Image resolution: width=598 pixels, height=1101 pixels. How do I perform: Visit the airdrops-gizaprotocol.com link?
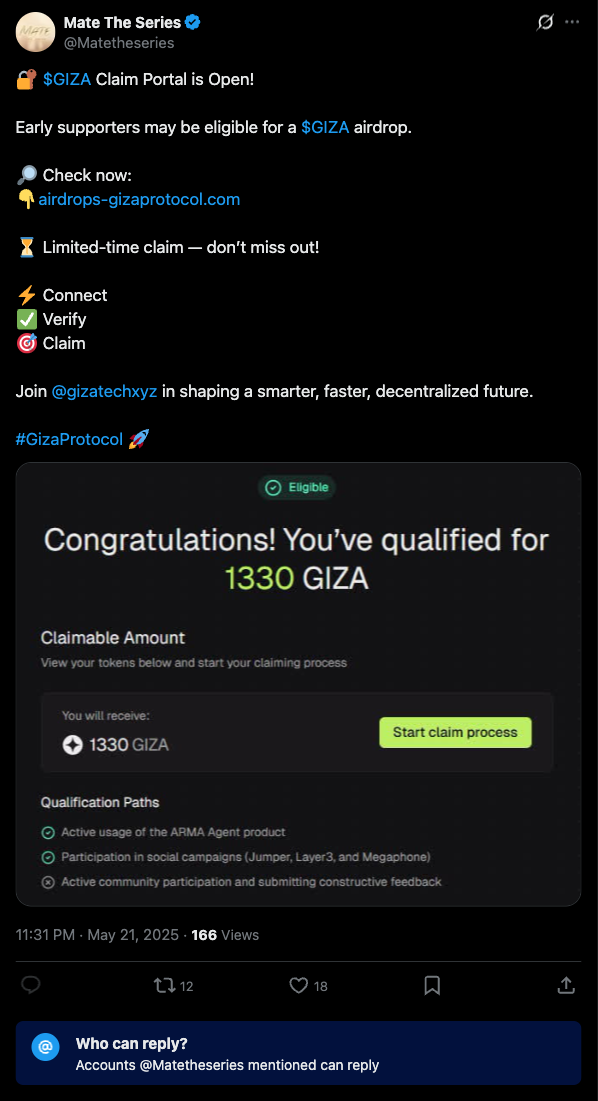click(x=139, y=199)
